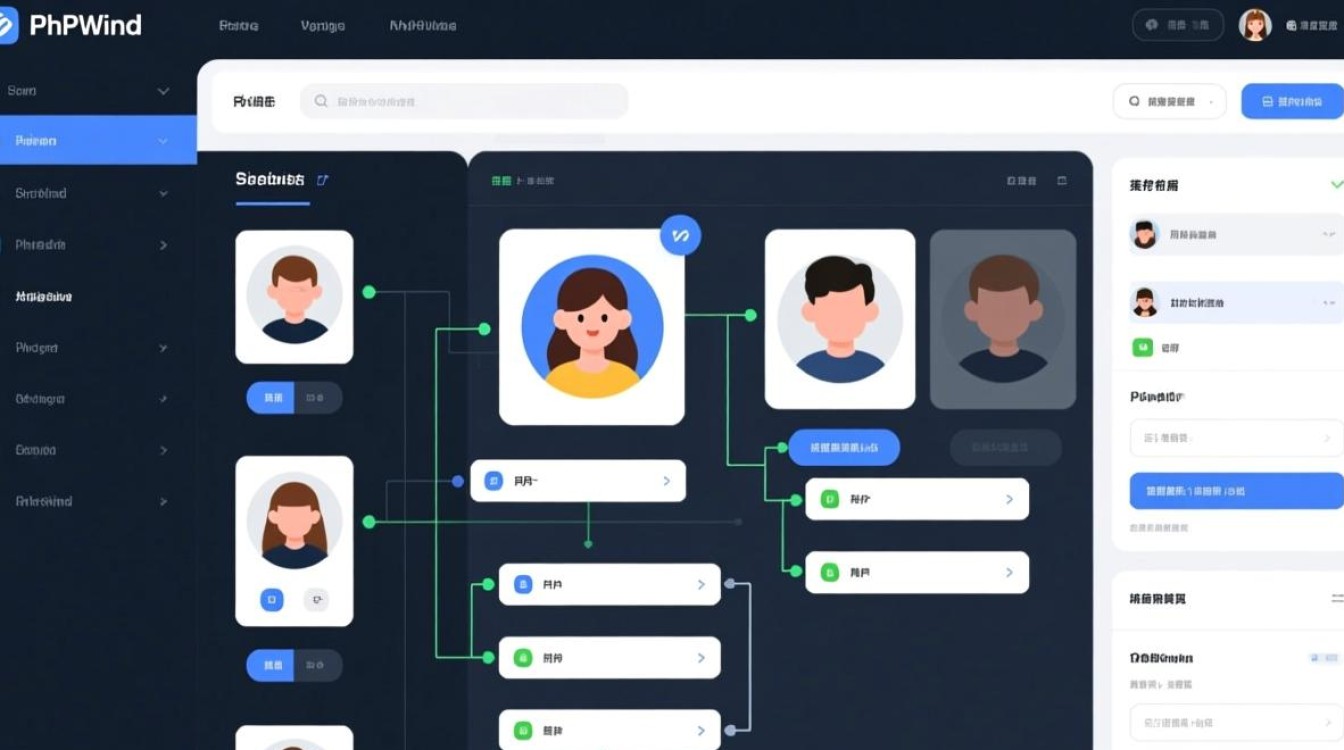Click blue square icon under the long-haired avatar
Screen dimensions: 1344x750
pyautogui.click(x=272, y=600)
